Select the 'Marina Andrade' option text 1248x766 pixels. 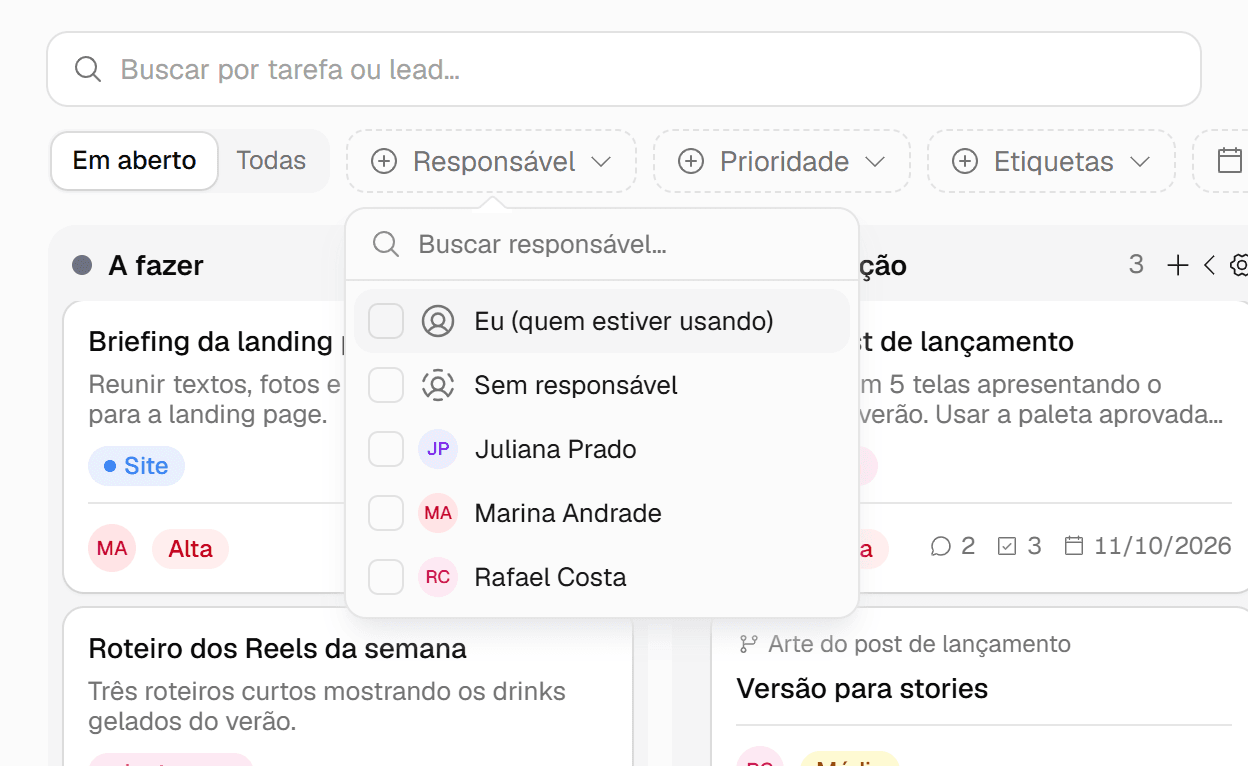[x=568, y=513]
